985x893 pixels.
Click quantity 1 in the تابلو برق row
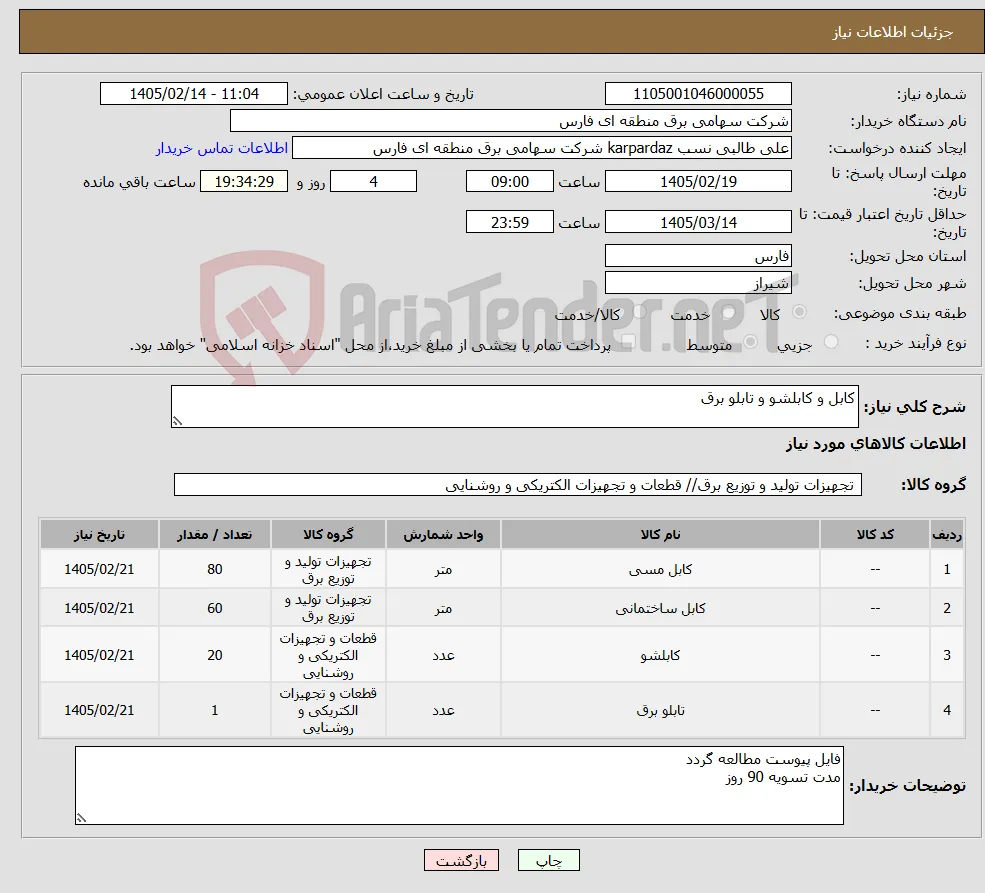215,710
